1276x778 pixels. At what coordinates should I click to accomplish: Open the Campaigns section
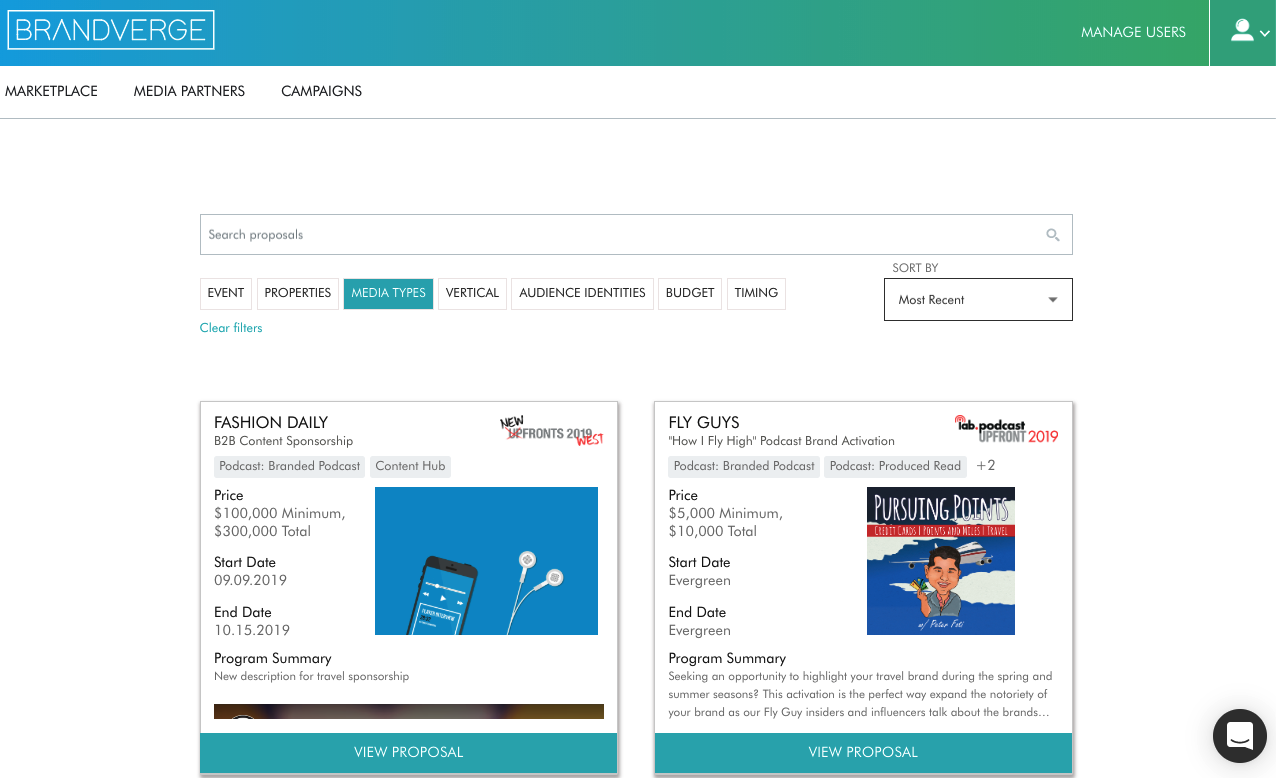click(321, 91)
